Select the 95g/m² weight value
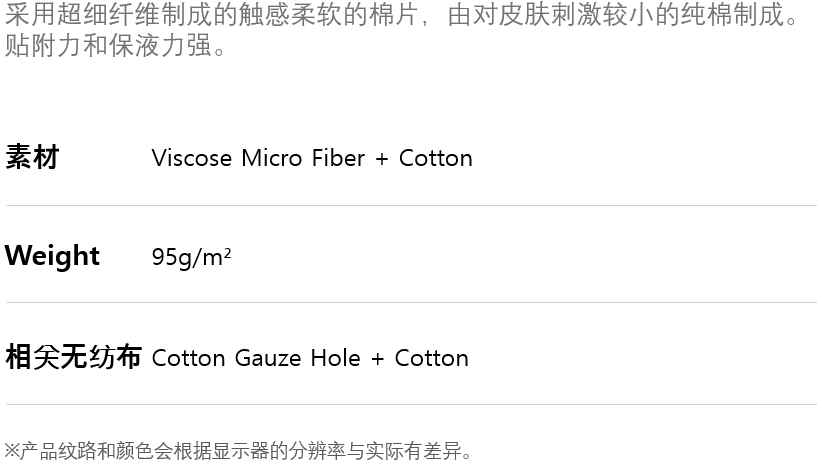The image size is (822, 464). click(x=191, y=257)
